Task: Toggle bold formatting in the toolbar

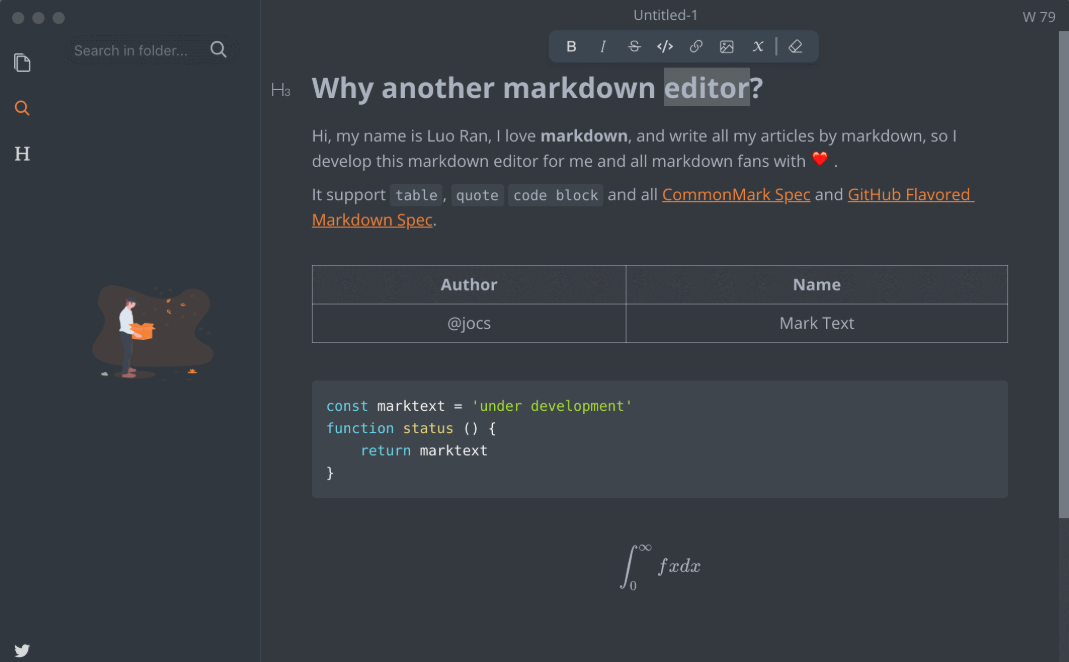Action: click(x=571, y=46)
